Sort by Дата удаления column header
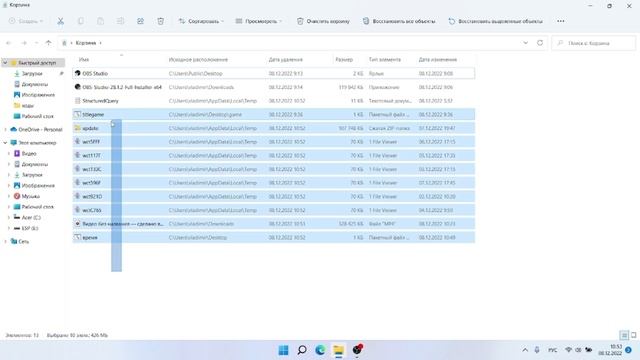The image size is (640, 360). point(286,60)
